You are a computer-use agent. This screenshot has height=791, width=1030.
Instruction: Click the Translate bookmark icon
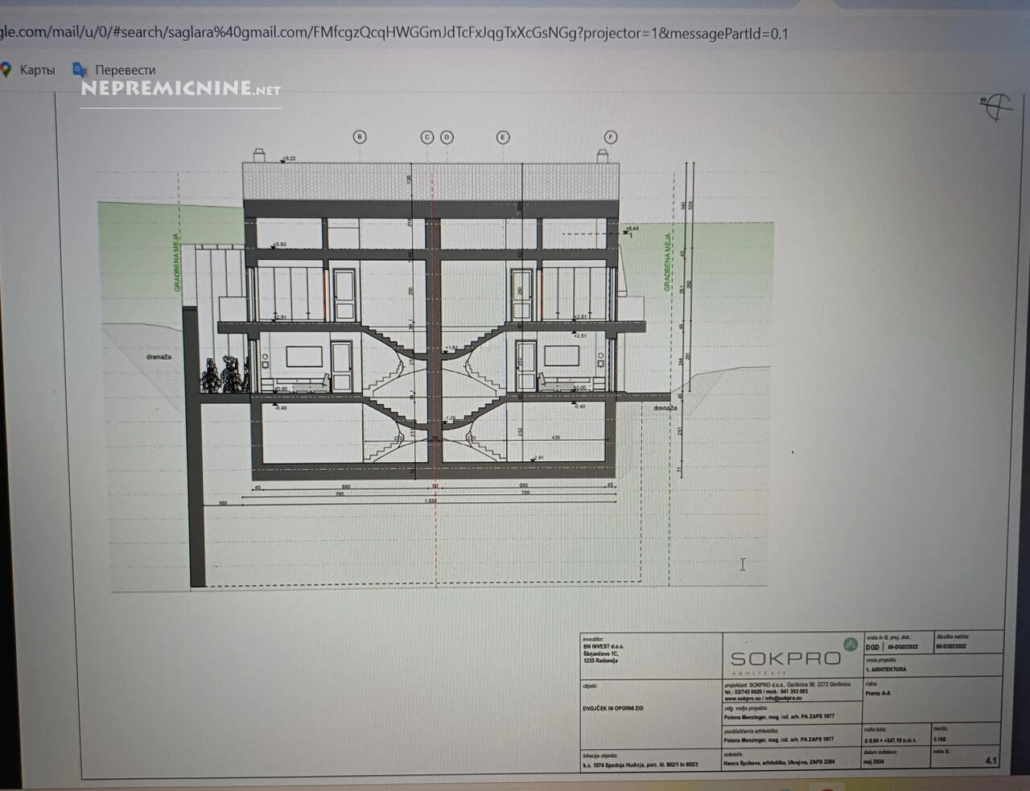coord(80,70)
